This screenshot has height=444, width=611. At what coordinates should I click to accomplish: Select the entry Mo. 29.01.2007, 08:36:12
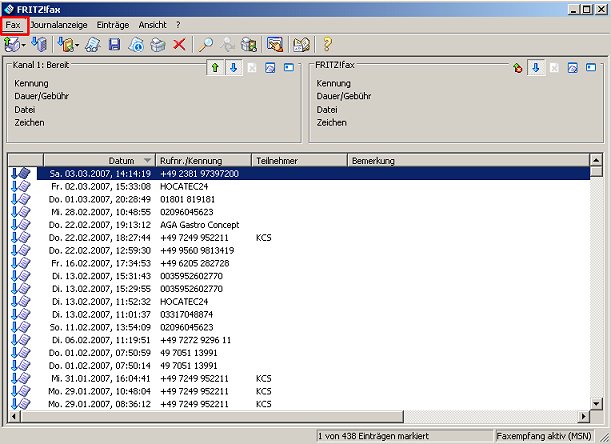[x=299, y=404]
